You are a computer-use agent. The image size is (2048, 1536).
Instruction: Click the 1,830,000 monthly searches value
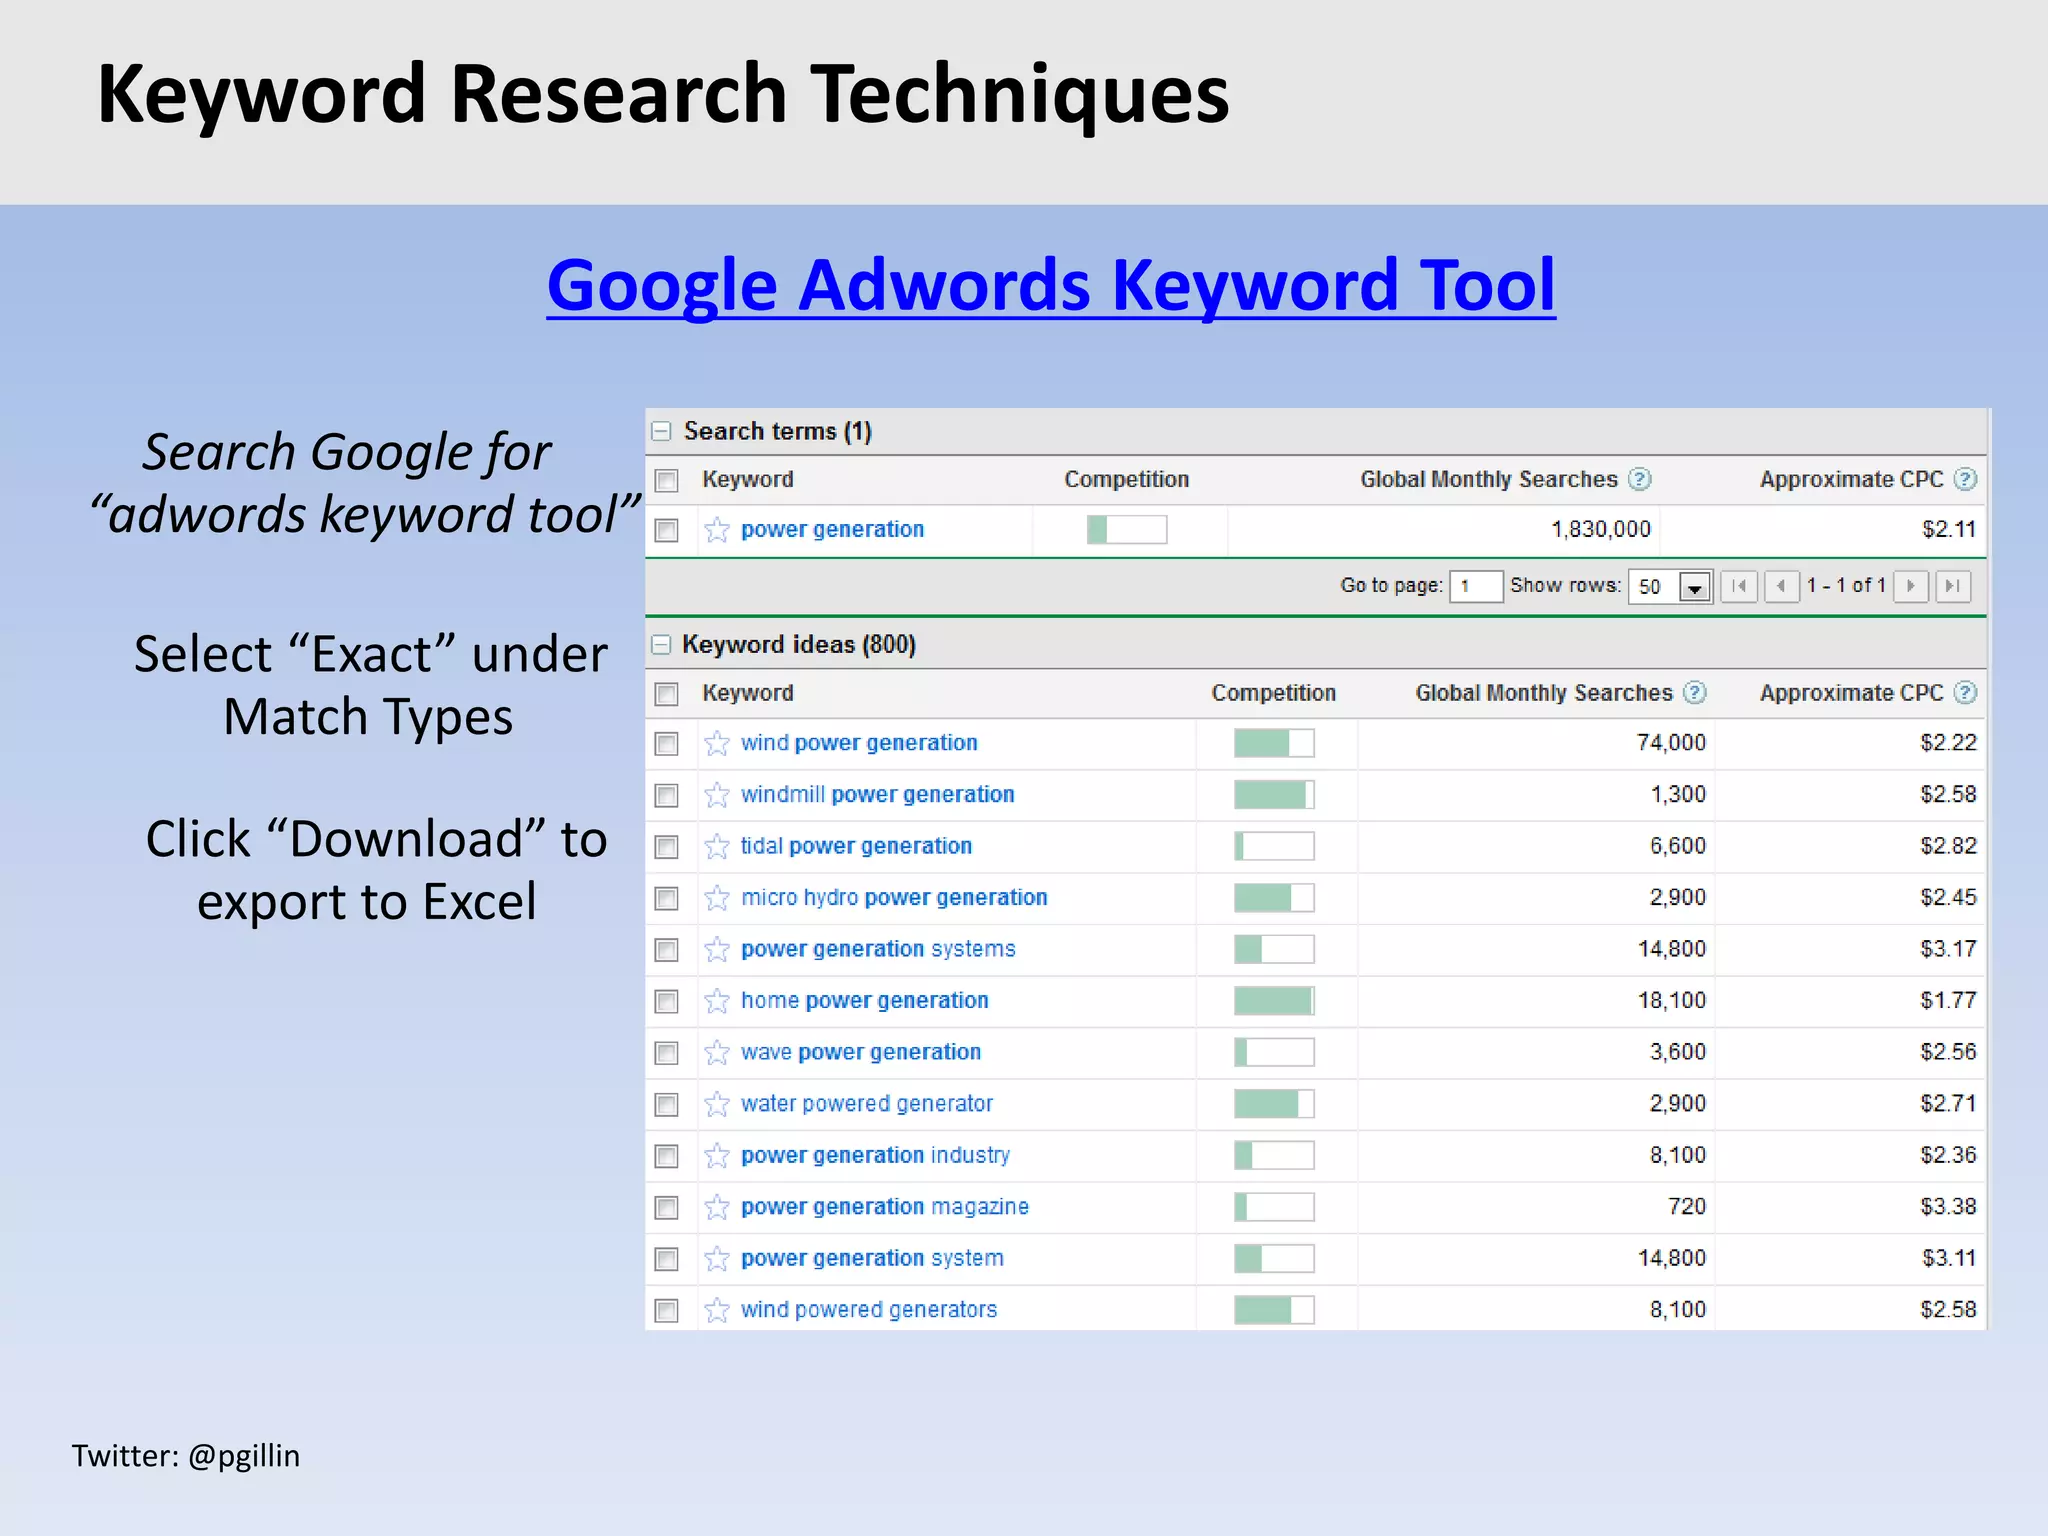(1600, 529)
